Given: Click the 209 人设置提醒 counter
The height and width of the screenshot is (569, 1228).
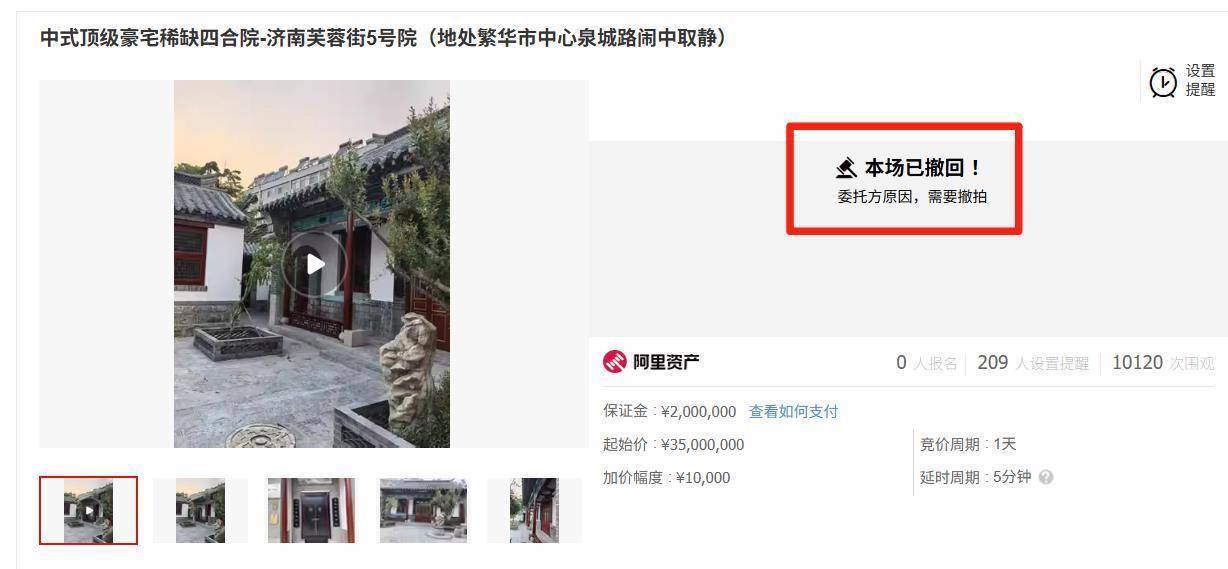Looking at the screenshot, I should [x=1033, y=363].
